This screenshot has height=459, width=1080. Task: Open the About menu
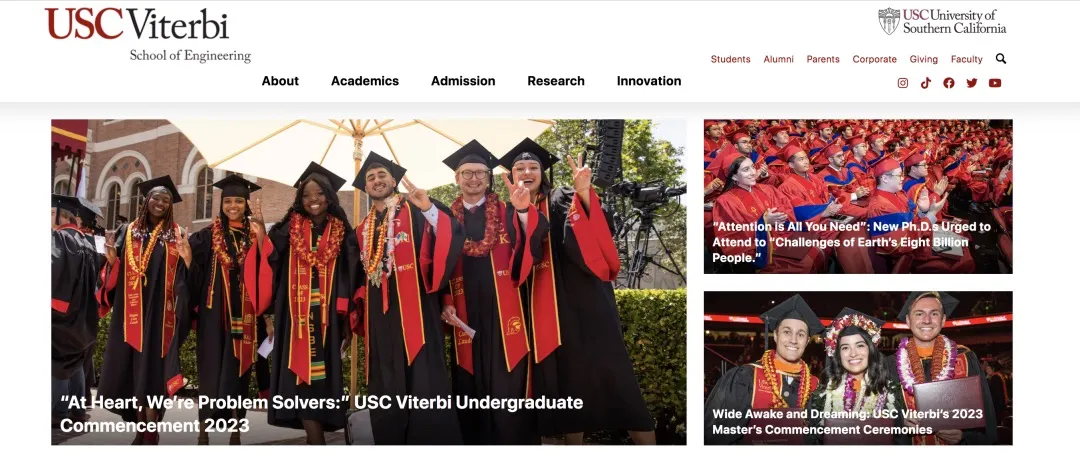[280, 81]
